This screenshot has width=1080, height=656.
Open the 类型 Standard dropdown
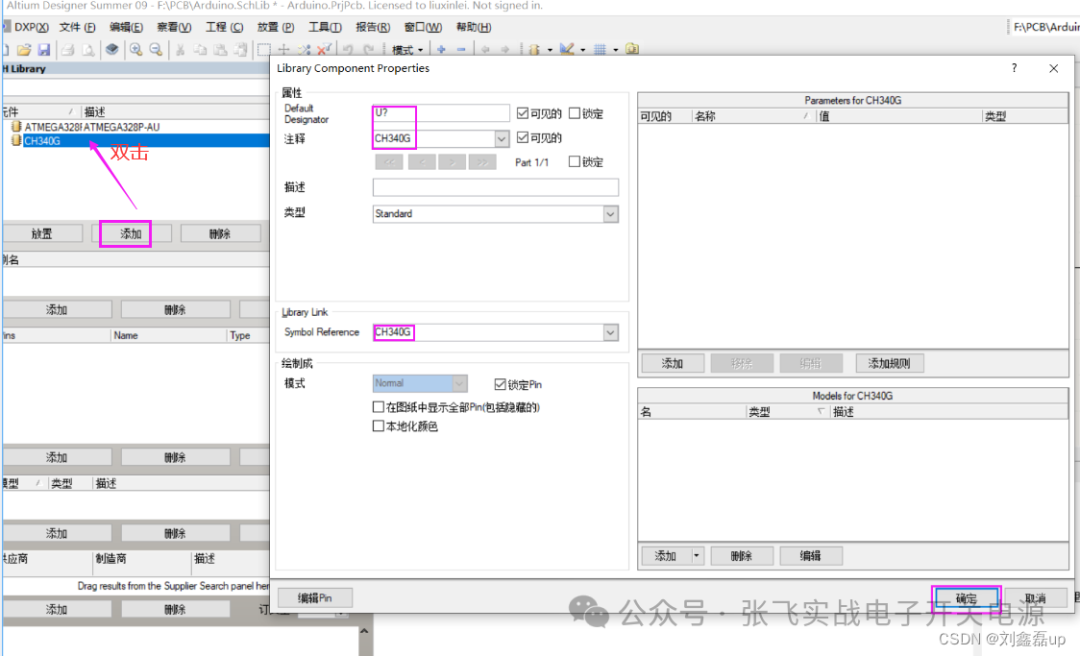coord(610,214)
